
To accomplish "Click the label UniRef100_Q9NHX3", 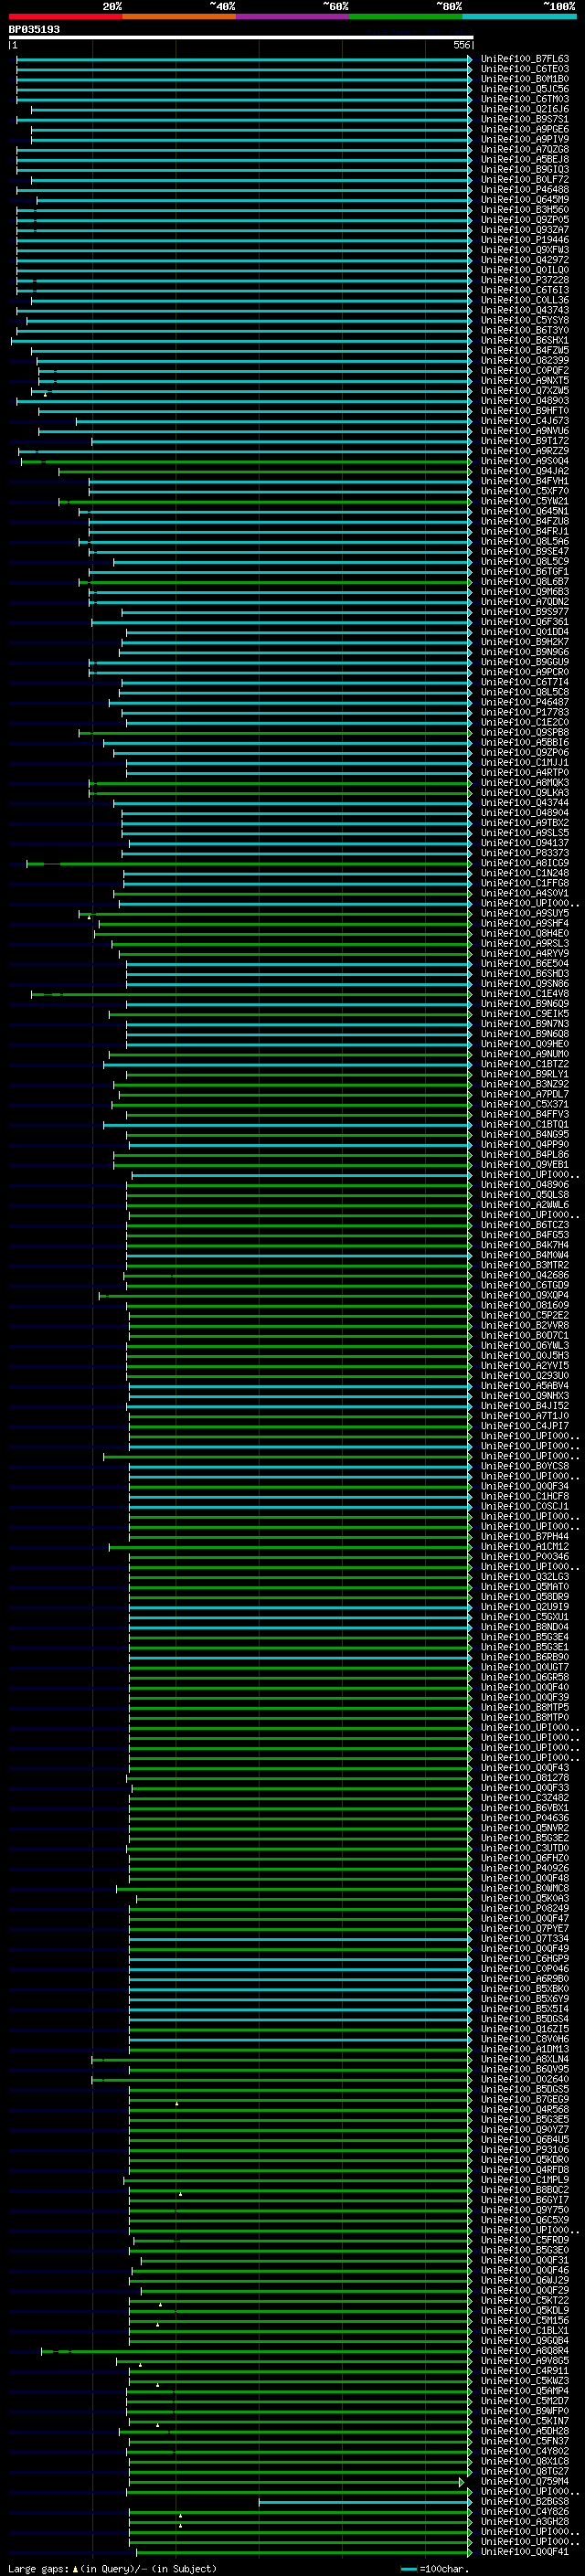I will coord(525,1395).
